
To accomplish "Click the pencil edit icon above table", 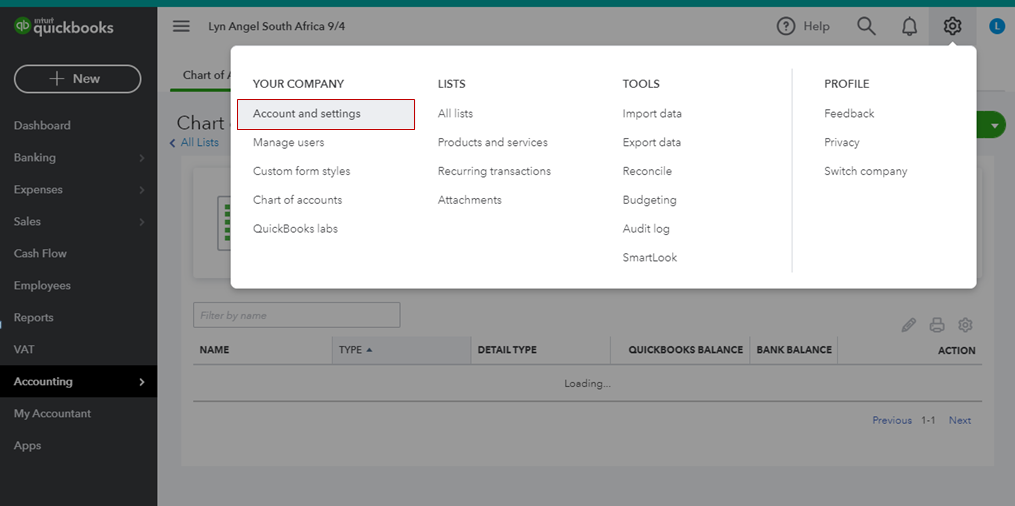I will coord(909,325).
